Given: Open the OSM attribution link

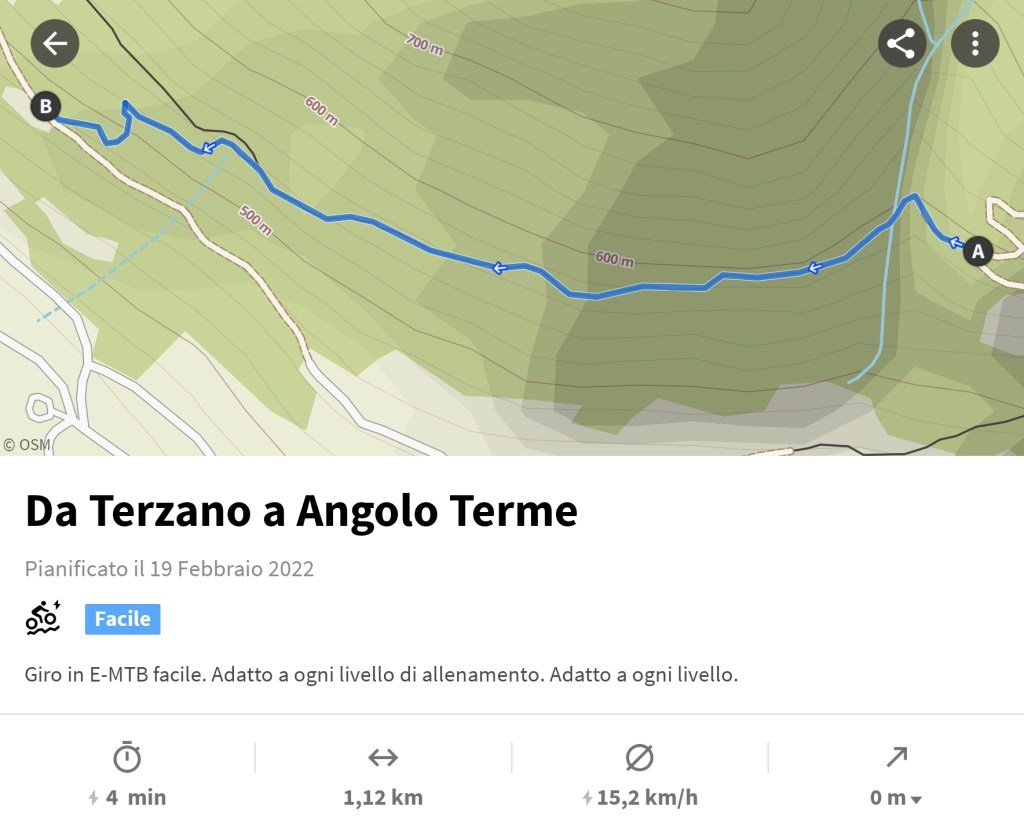Looking at the screenshot, I should [x=27, y=444].
